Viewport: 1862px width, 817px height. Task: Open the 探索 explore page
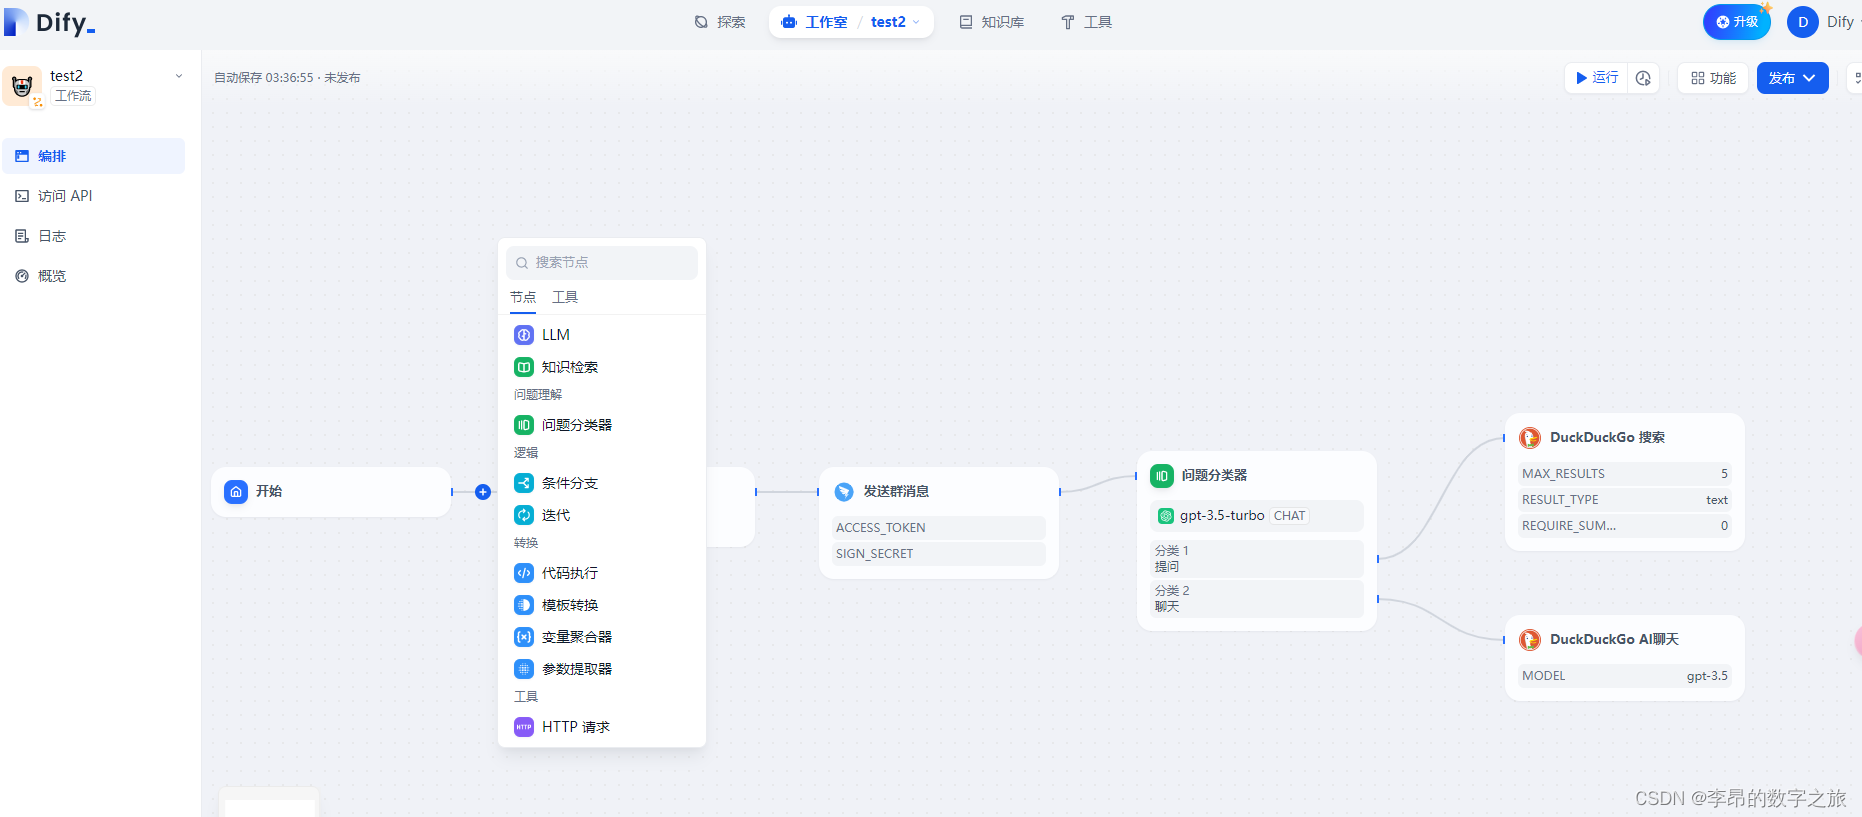point(720,22)
